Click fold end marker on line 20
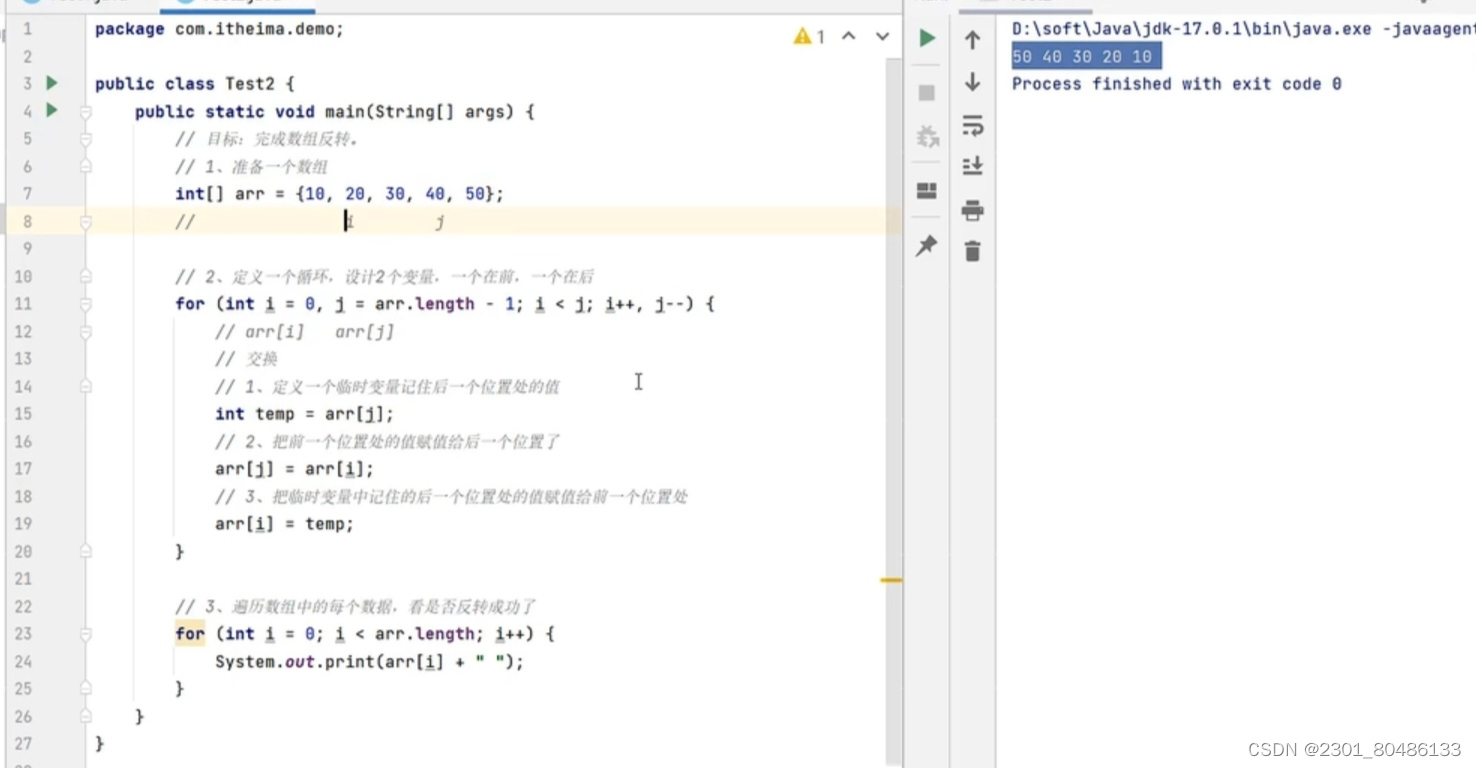 click(86, 551)
